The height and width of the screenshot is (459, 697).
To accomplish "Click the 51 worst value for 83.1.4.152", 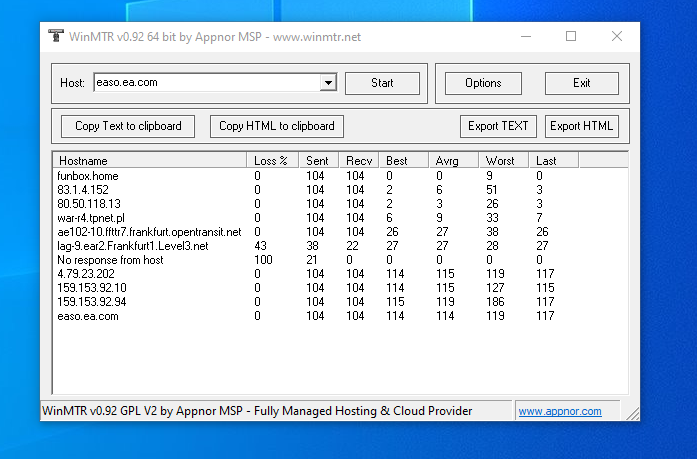I will (x=492, y=190).
